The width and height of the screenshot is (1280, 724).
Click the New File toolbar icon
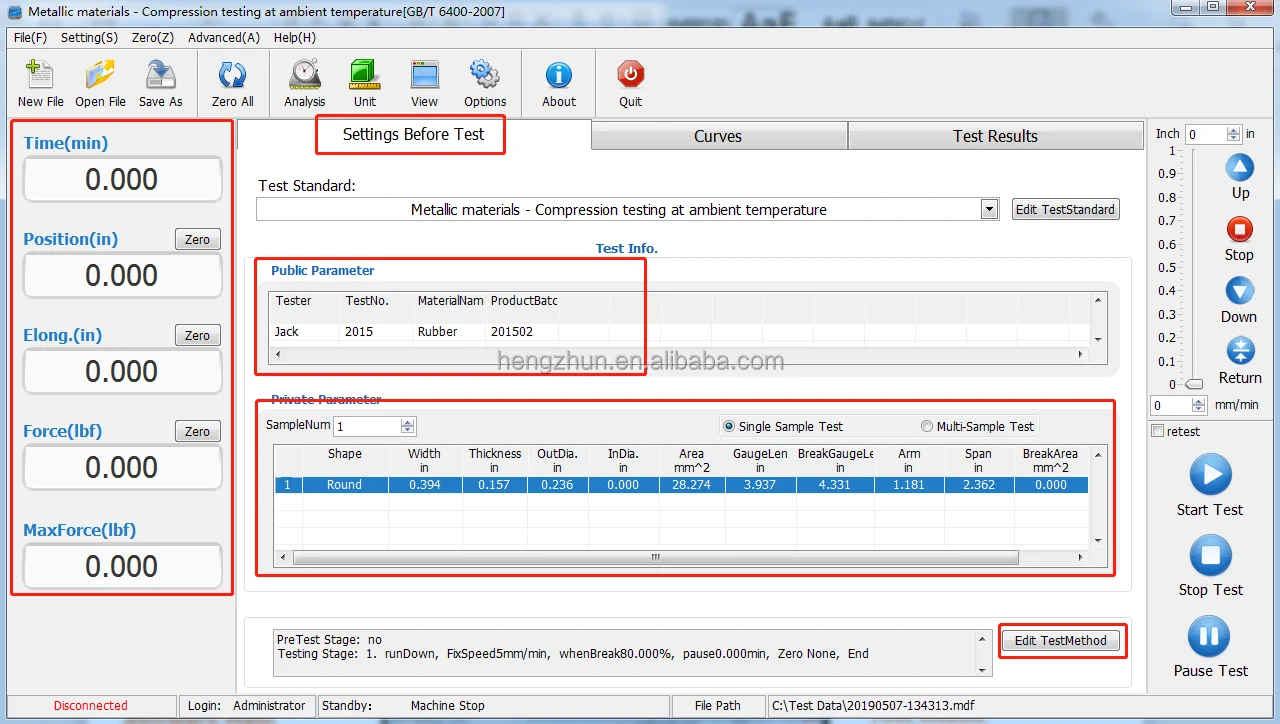[40, 77]
